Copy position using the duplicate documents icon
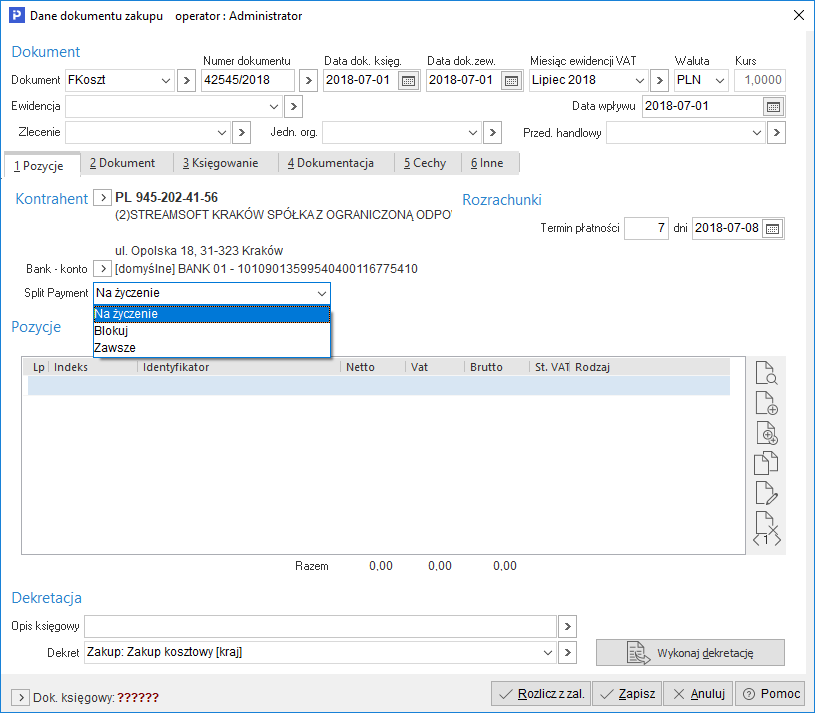815x713 pixels. click(766, 463)
